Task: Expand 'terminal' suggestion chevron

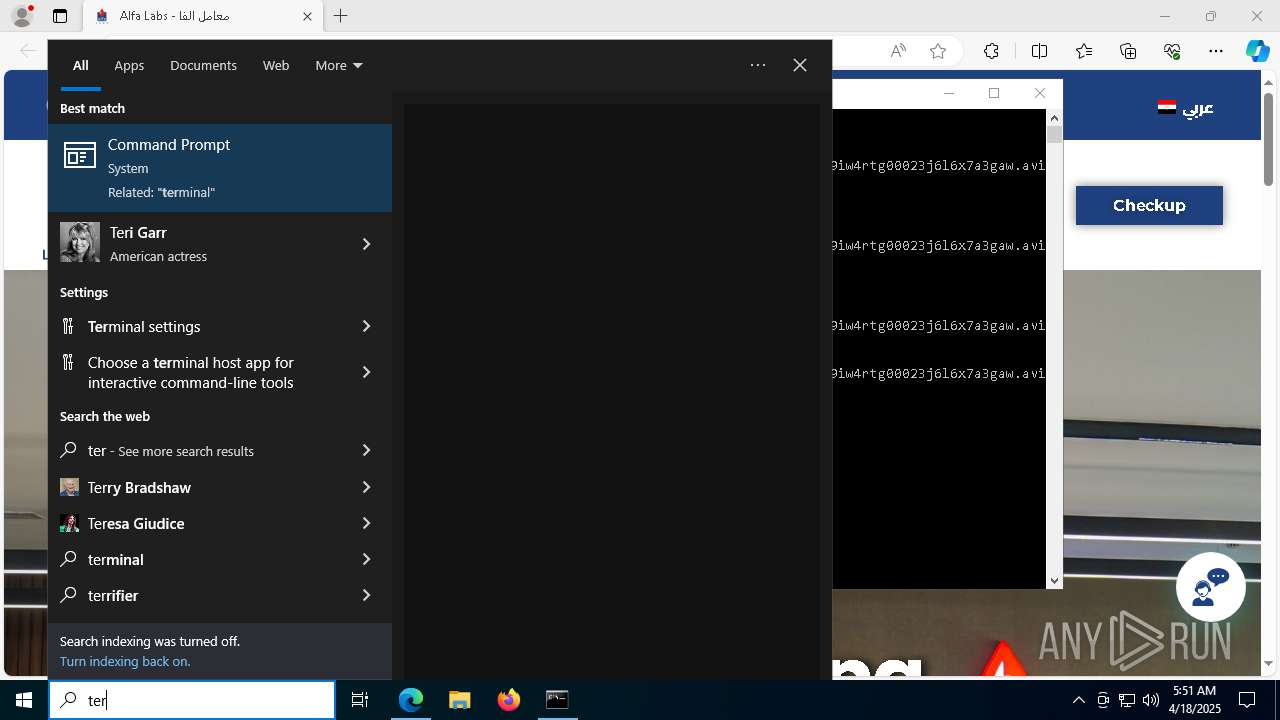Action: click(366, 559)
